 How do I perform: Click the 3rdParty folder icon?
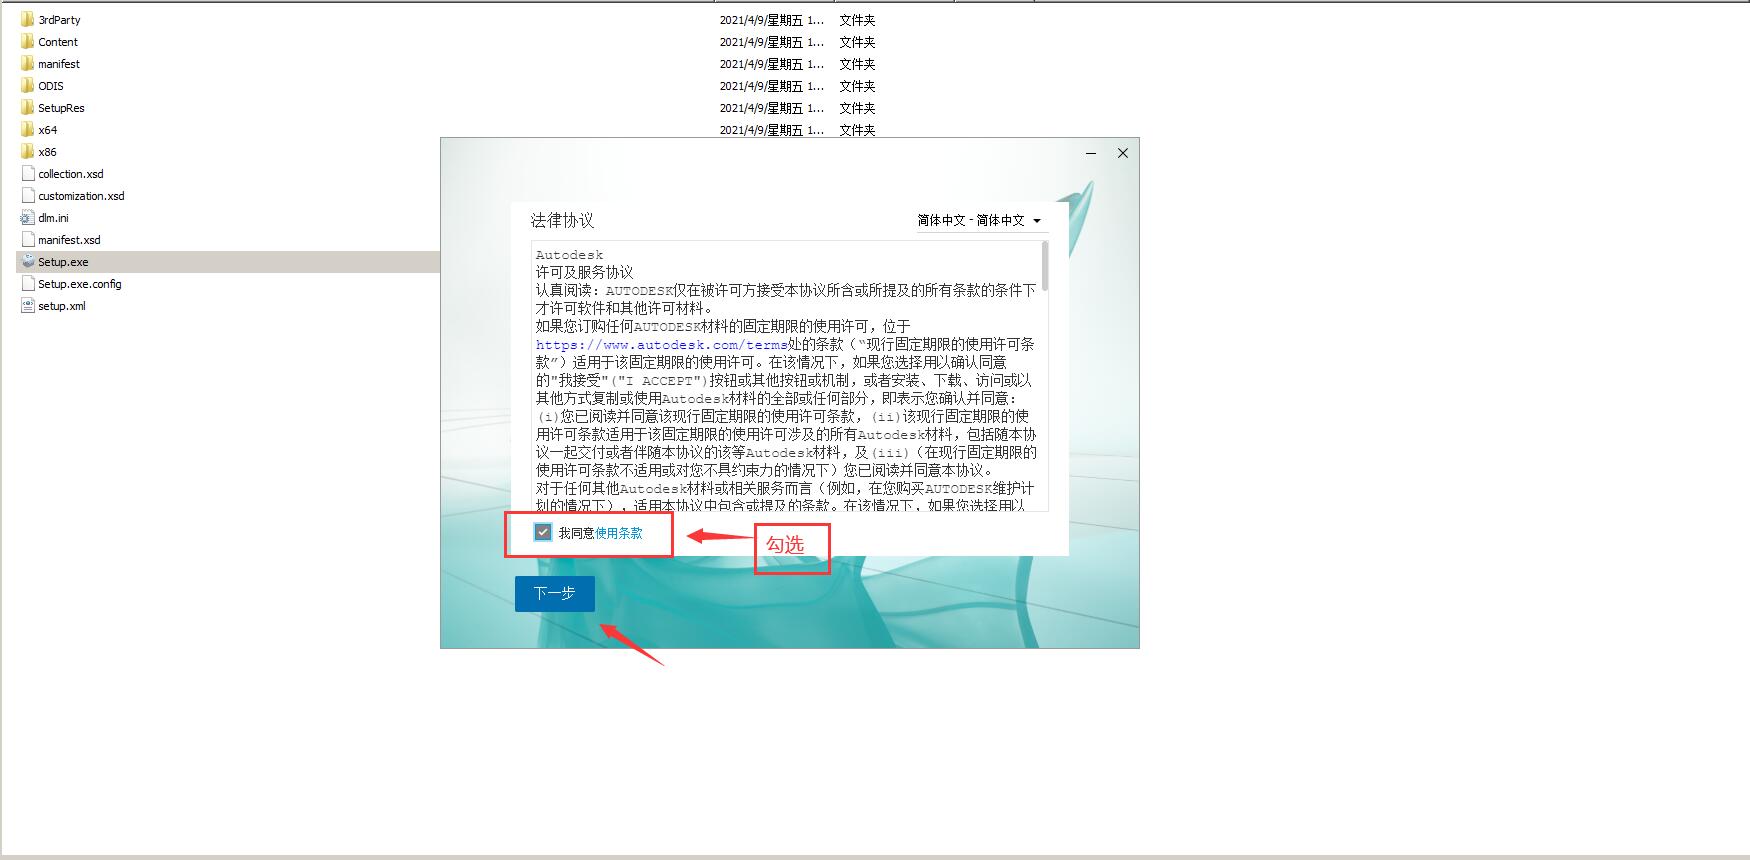(27, 19)
